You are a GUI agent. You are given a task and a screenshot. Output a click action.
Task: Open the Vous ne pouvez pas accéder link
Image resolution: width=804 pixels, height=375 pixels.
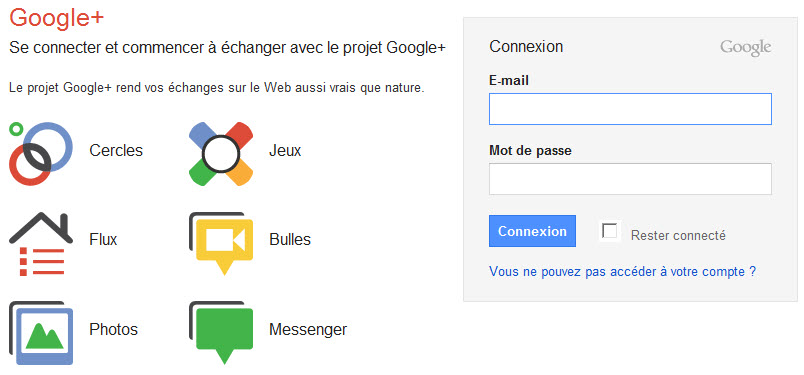click(x=622, y=271)
